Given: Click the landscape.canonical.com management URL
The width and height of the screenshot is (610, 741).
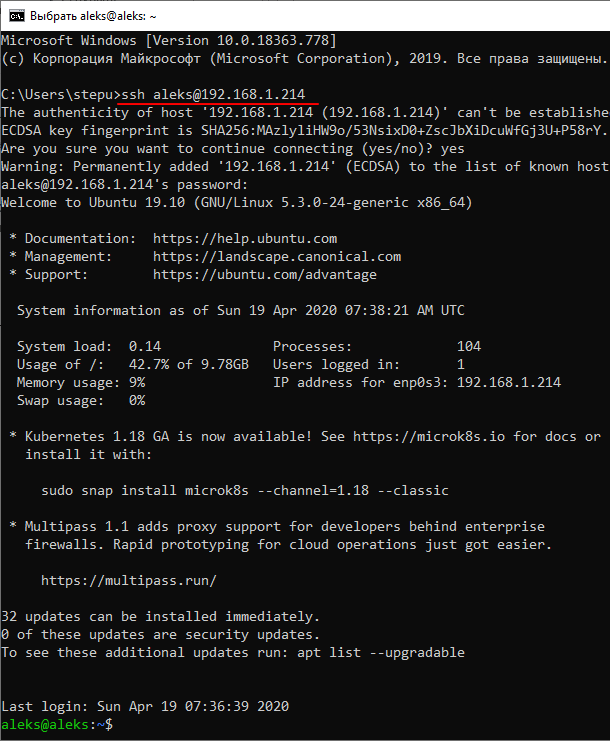Looking at the screenshot, I should pyautogui.click(x=277, y=257).
